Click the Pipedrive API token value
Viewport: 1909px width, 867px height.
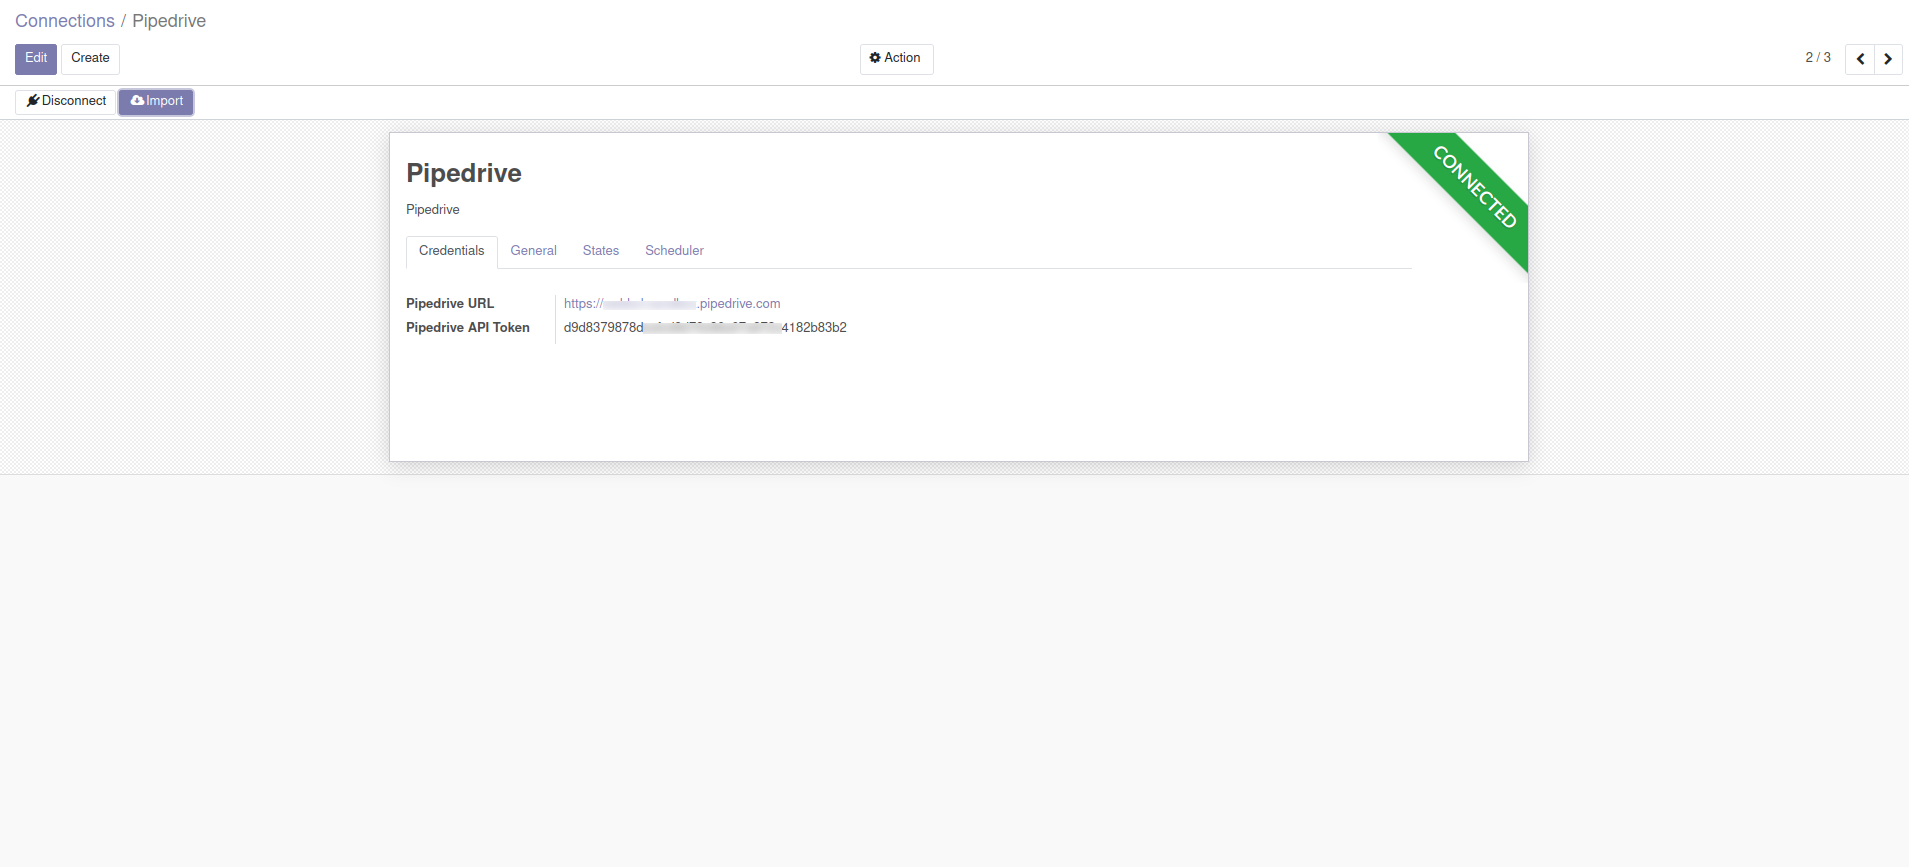click(x=705, y=328)
